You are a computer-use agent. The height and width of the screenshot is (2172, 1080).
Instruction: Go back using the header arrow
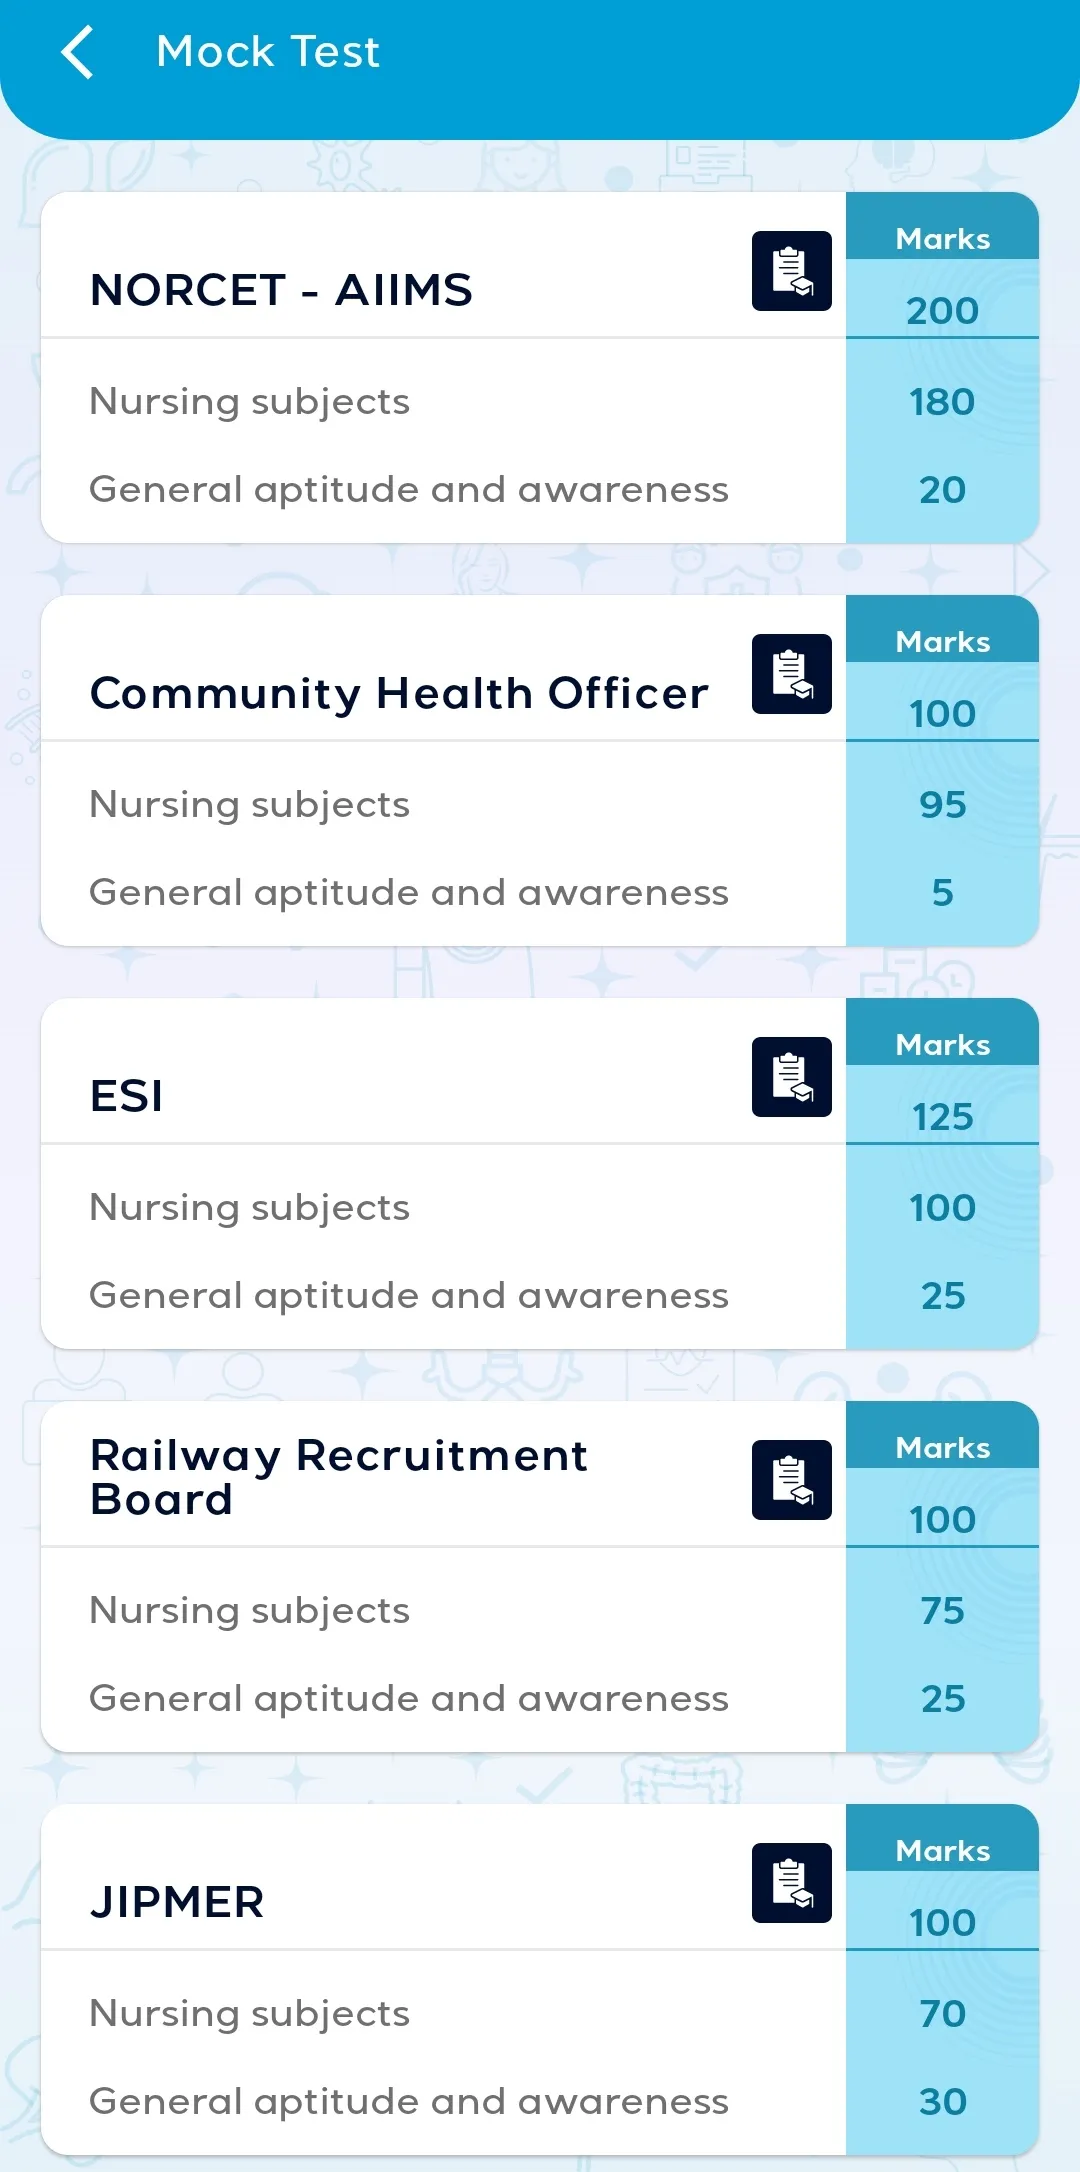77,52
